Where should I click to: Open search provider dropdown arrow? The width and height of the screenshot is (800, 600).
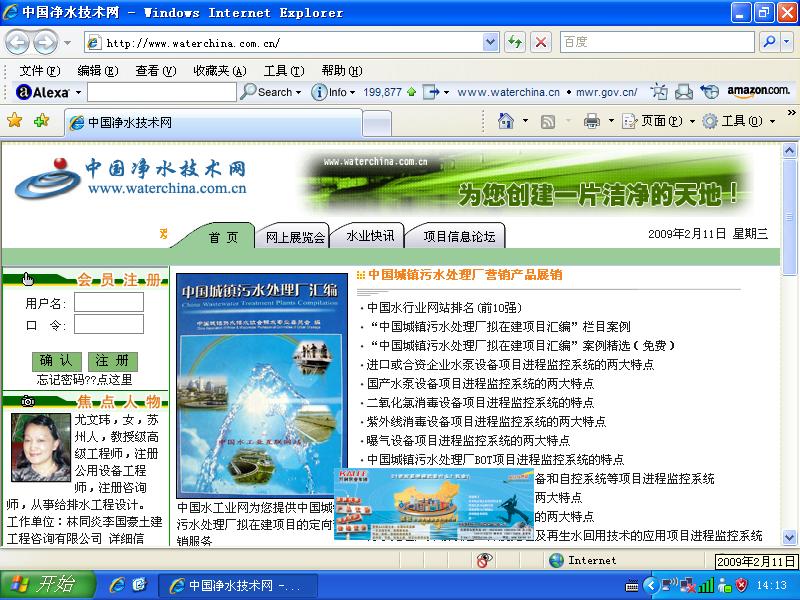788,42
